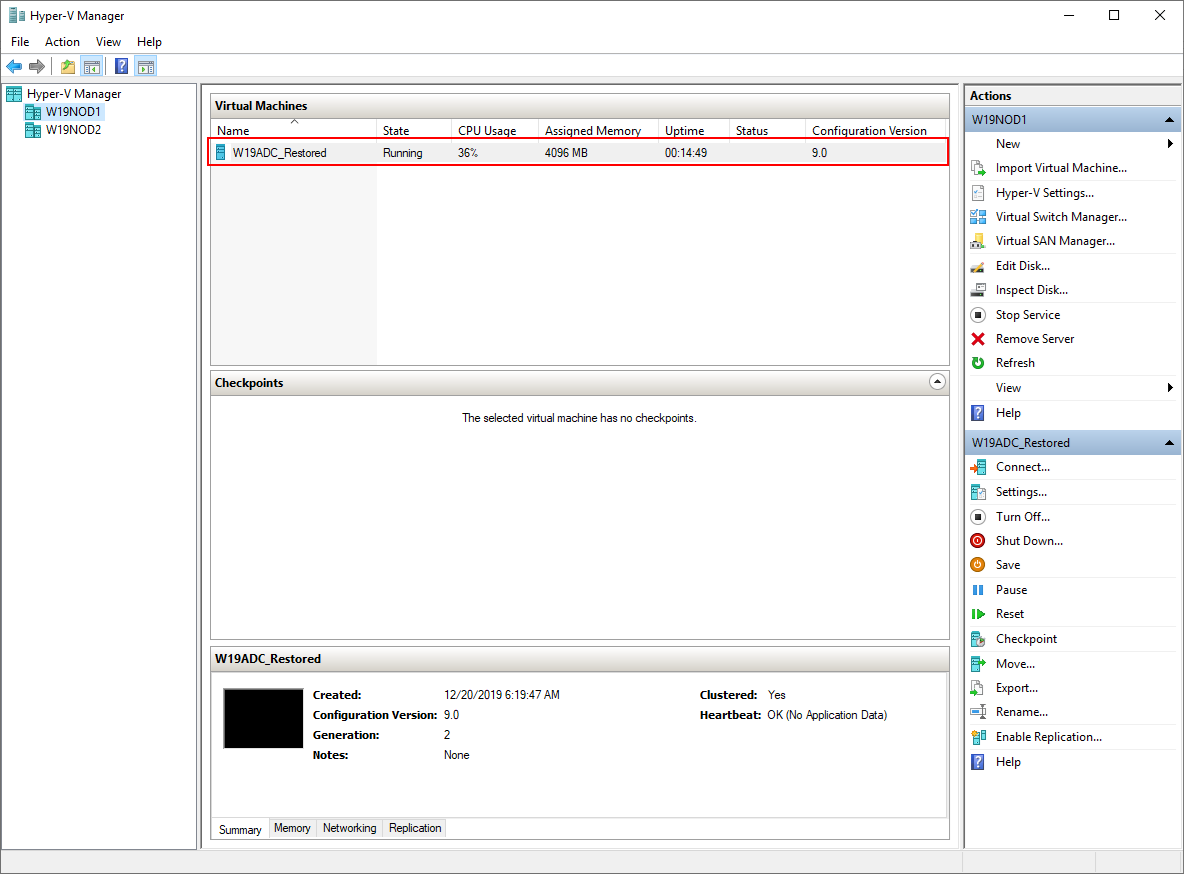Switch to the Summary tab
The height and width of the screenshot is (874, 1184).
tap(240, 829)
